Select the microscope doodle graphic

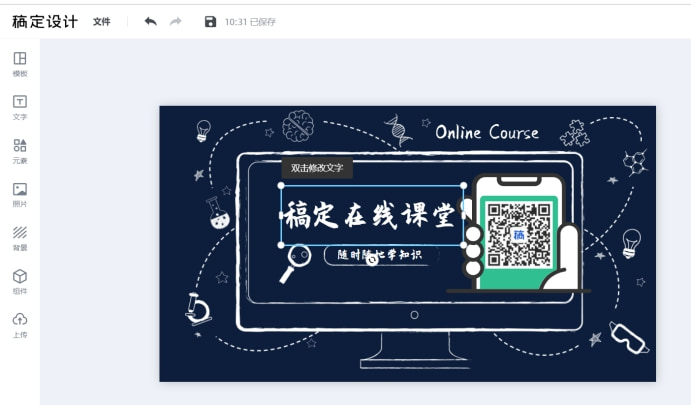click(x=197, y=308)
